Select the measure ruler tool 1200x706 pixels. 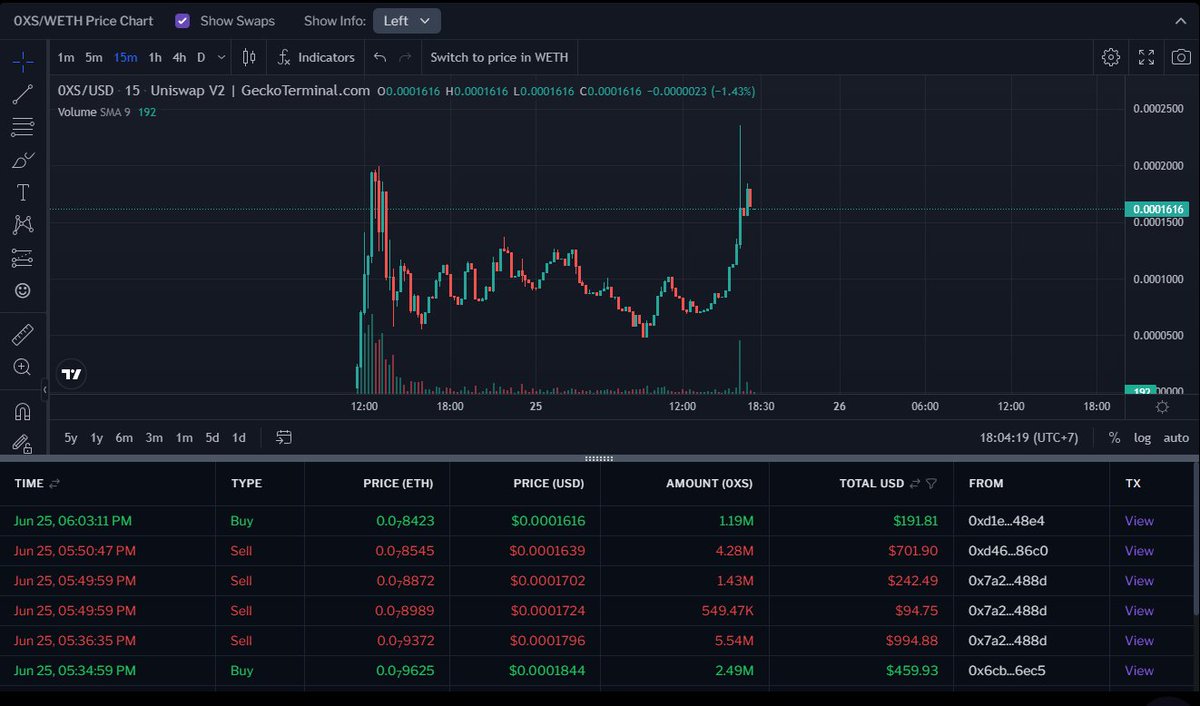click(x=22, y=334)
